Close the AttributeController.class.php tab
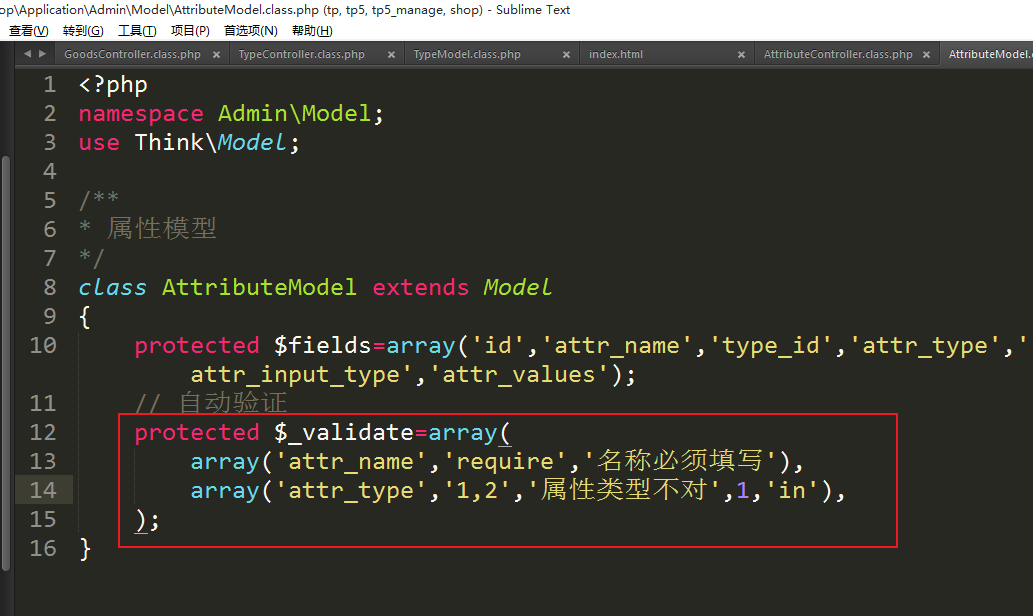Screen dimensions: 1033x616 tap(927, 55)
